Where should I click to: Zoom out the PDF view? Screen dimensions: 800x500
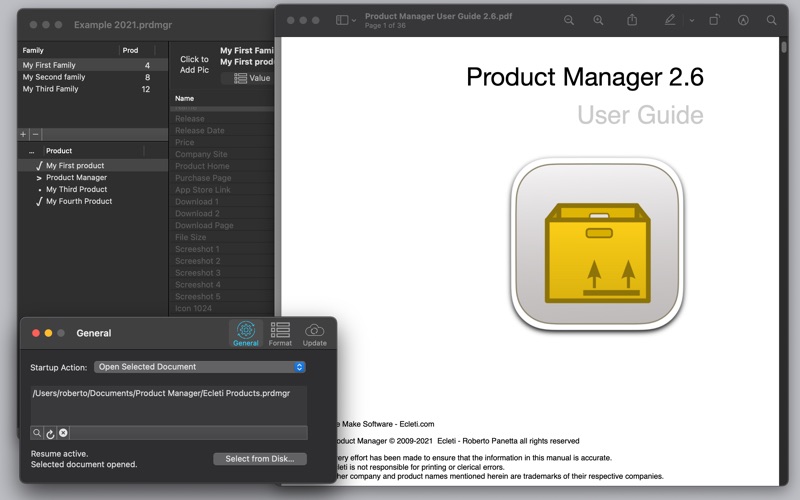pos(568,20)
